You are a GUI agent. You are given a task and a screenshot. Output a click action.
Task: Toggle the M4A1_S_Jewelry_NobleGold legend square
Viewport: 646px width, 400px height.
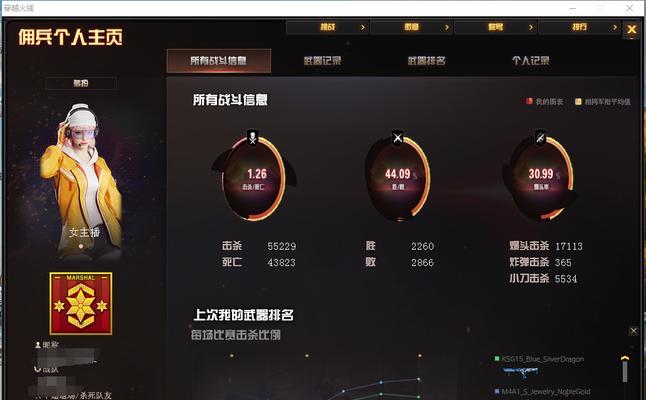(497, 391)
